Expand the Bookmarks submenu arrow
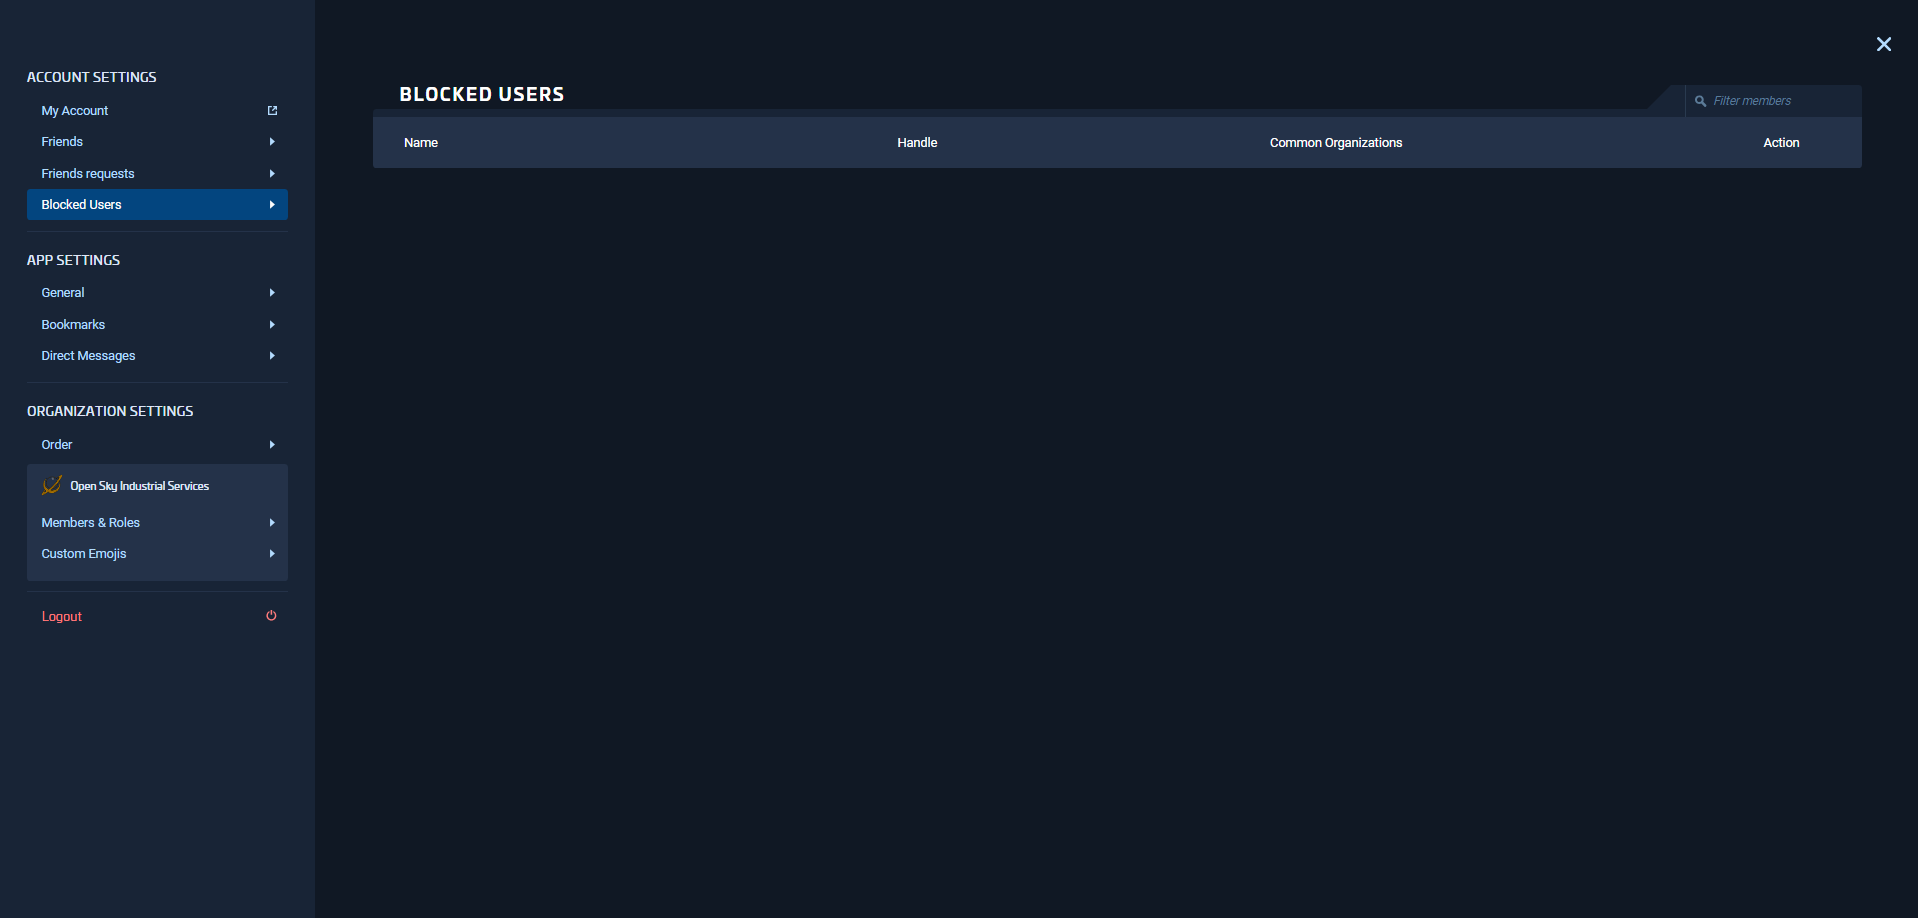Screen dimensions: 1918x918 (x=271, y=324)
